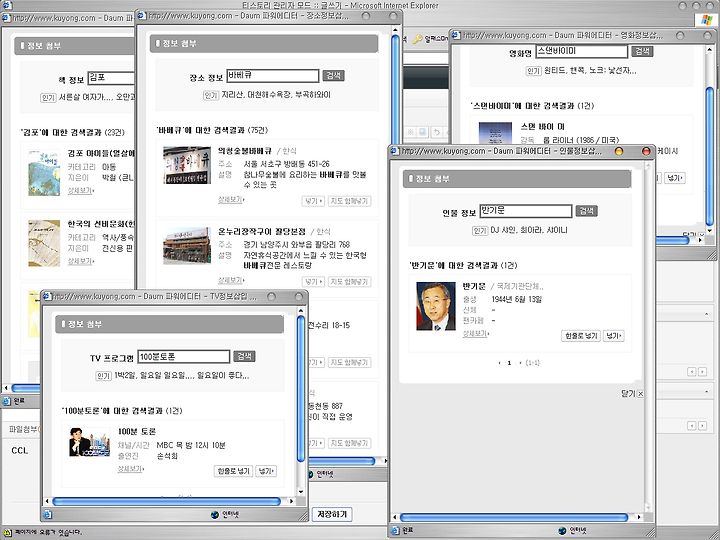Open 상세보기 link for 100분 토론
Image resolution: width=720 pixels, height=540 pixels.
click(131, 469)
